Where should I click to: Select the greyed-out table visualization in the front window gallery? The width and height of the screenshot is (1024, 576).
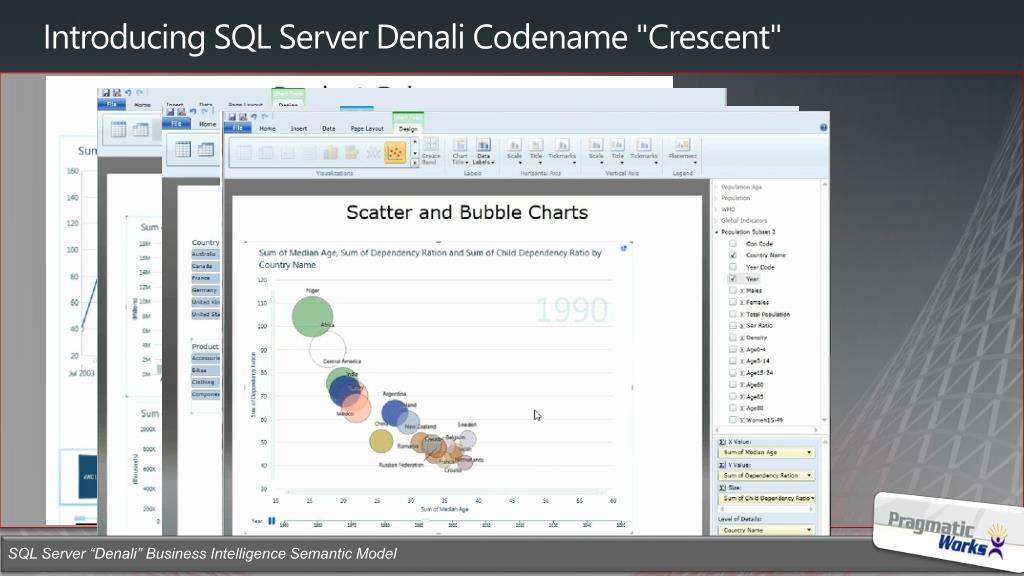click(x=244, y=153)
